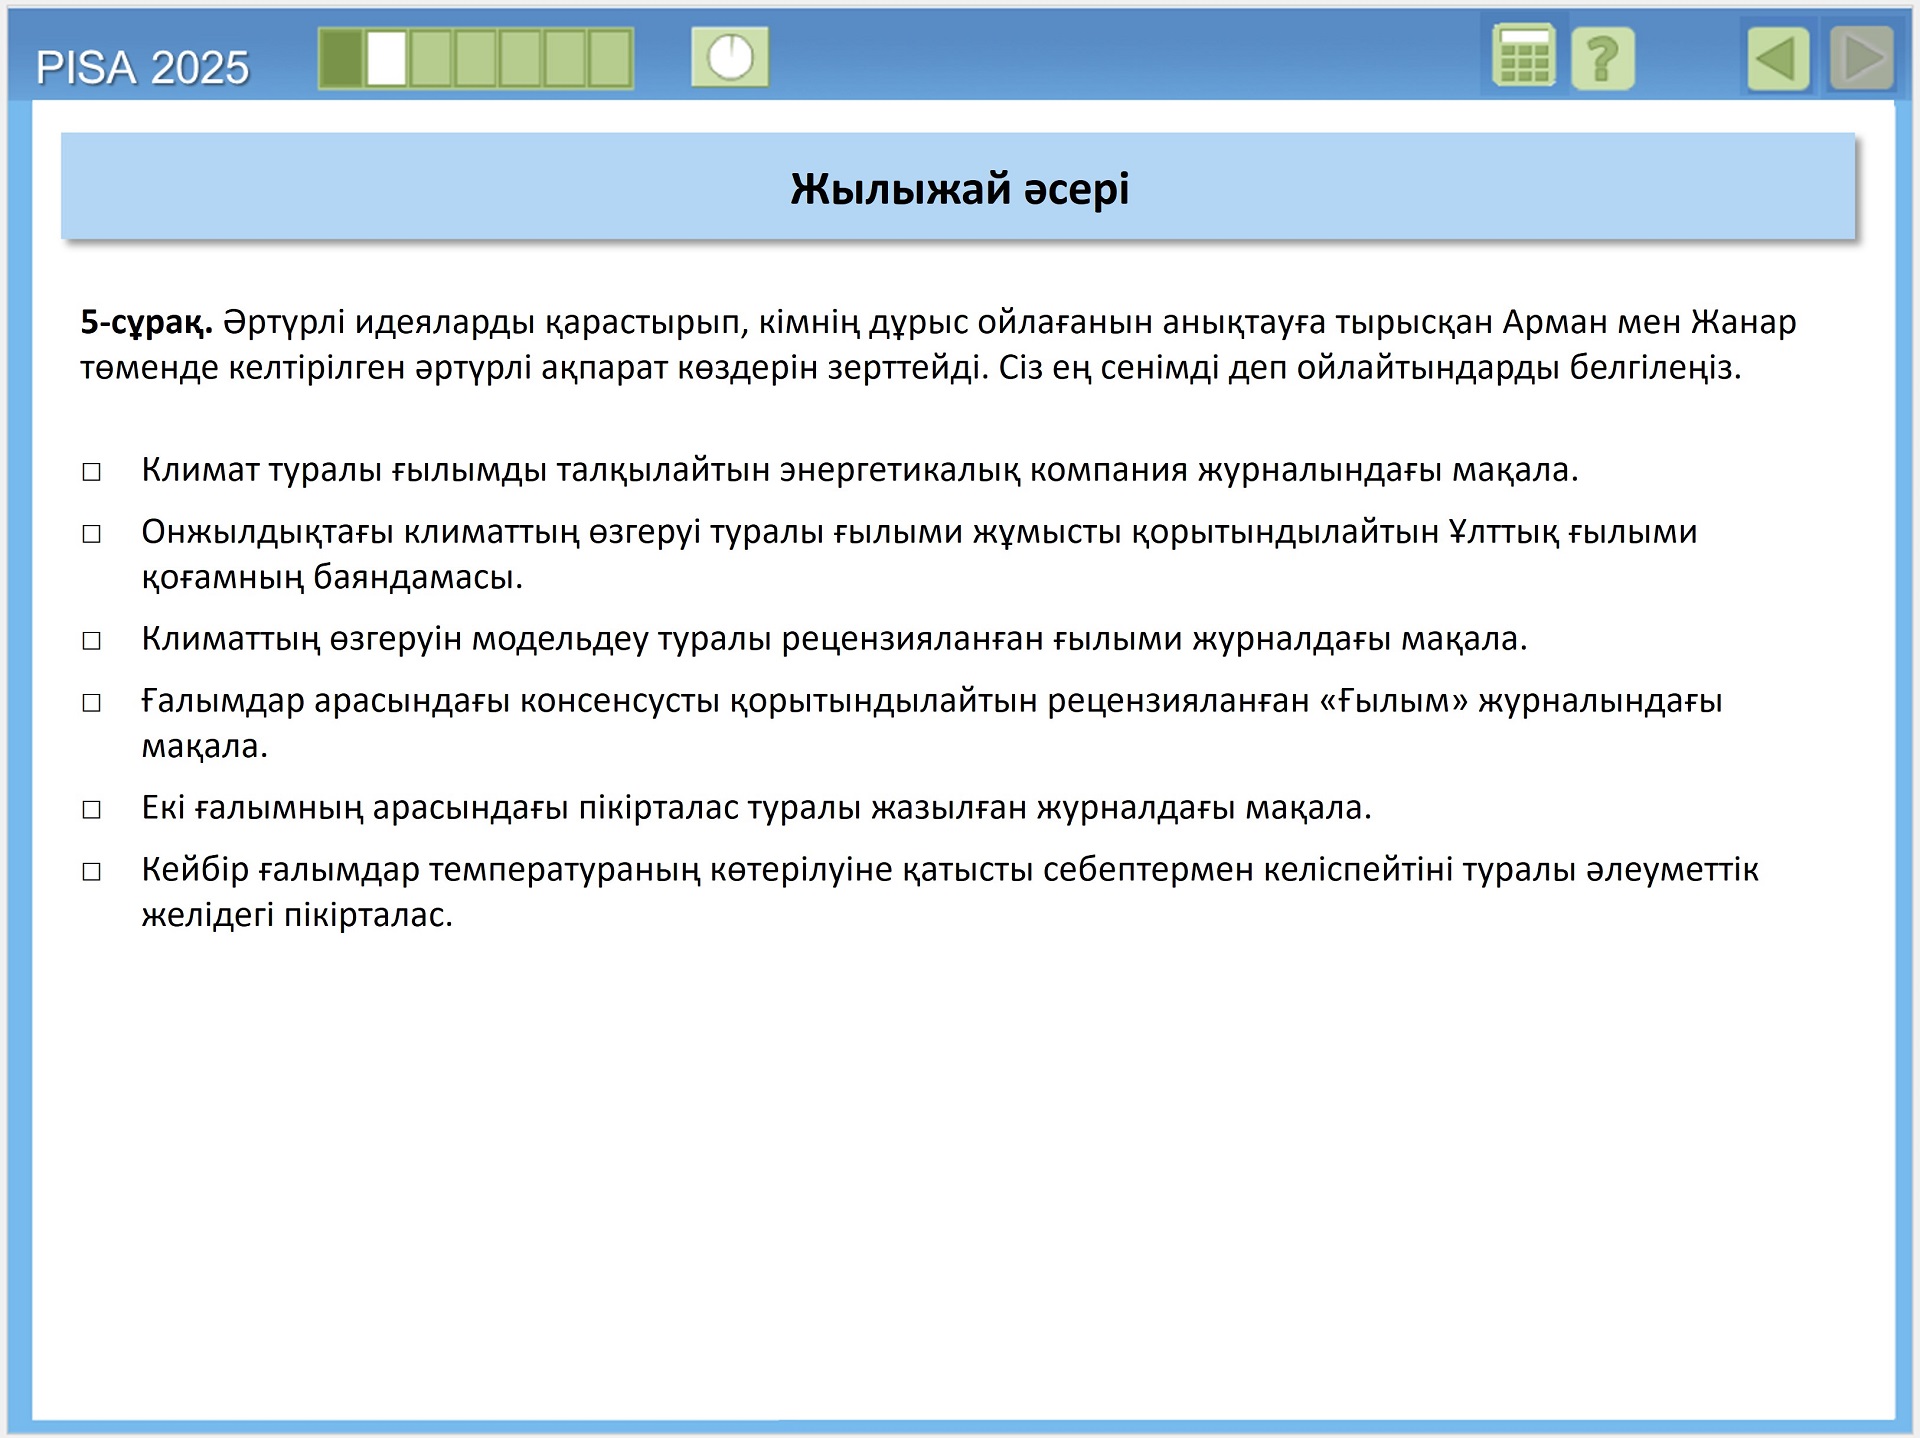This screenshot has height=1438, width=1920.
Task: Check the «Ғылым» journal consensus article option
Action: coord(92,702)
